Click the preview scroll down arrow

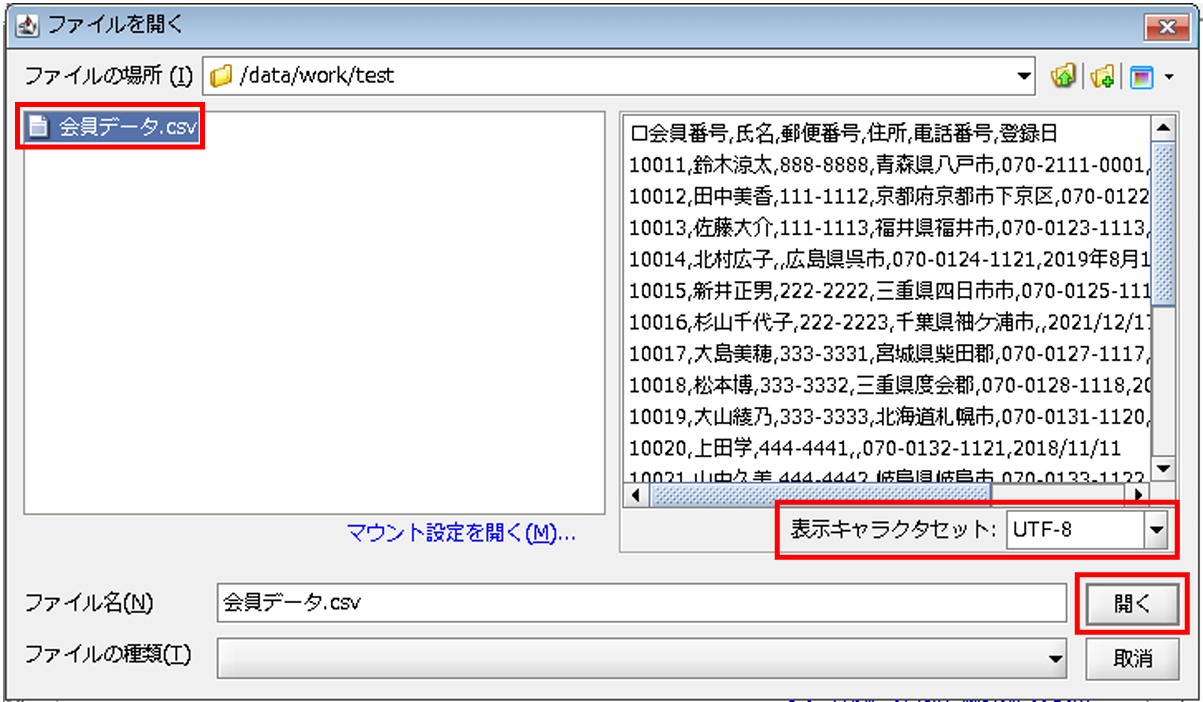(1163, 468)
